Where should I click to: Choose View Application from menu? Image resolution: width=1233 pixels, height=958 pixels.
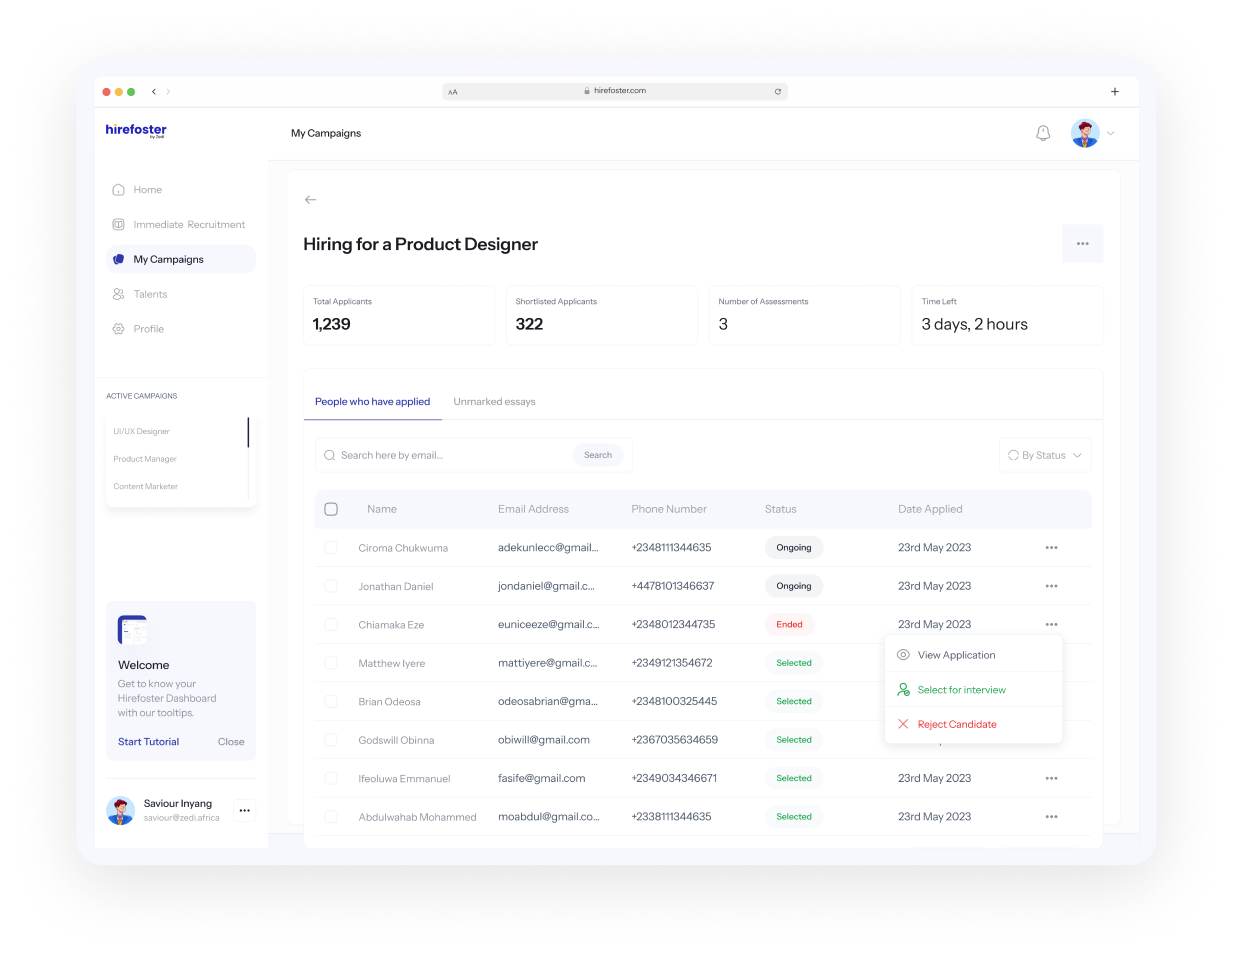[973, 655]
